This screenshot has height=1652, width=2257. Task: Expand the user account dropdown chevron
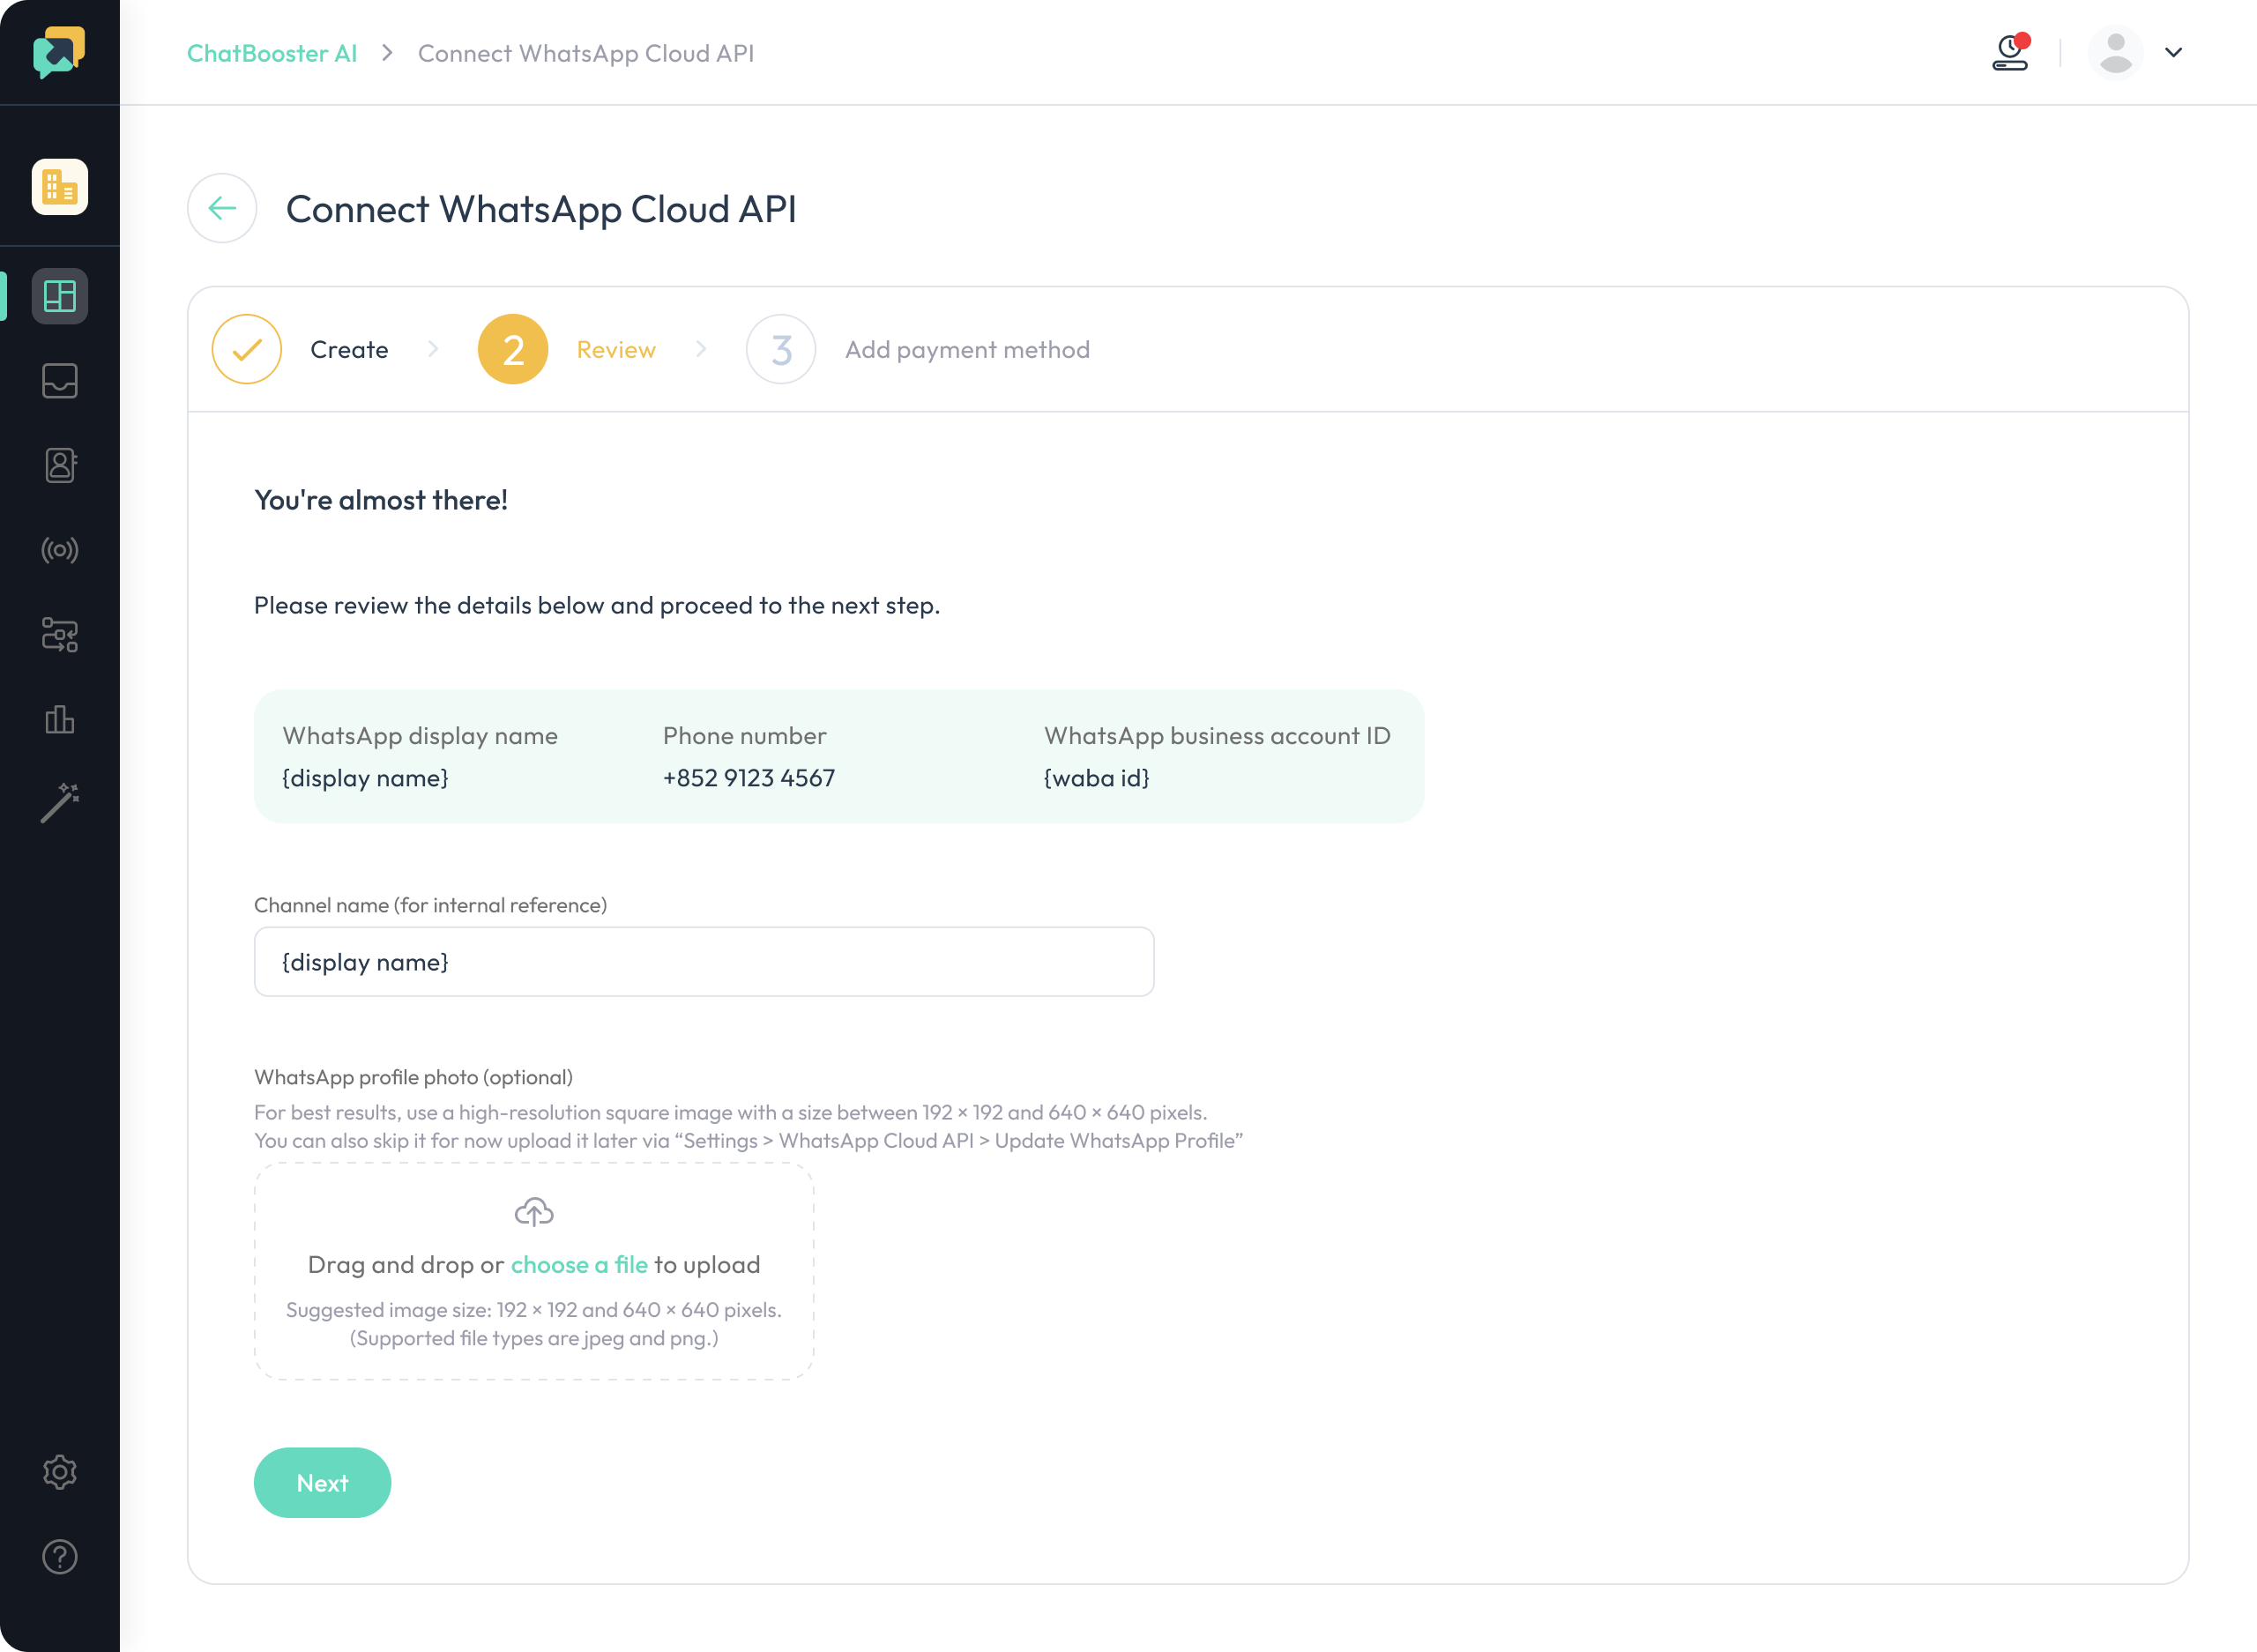pos(2173,52)
